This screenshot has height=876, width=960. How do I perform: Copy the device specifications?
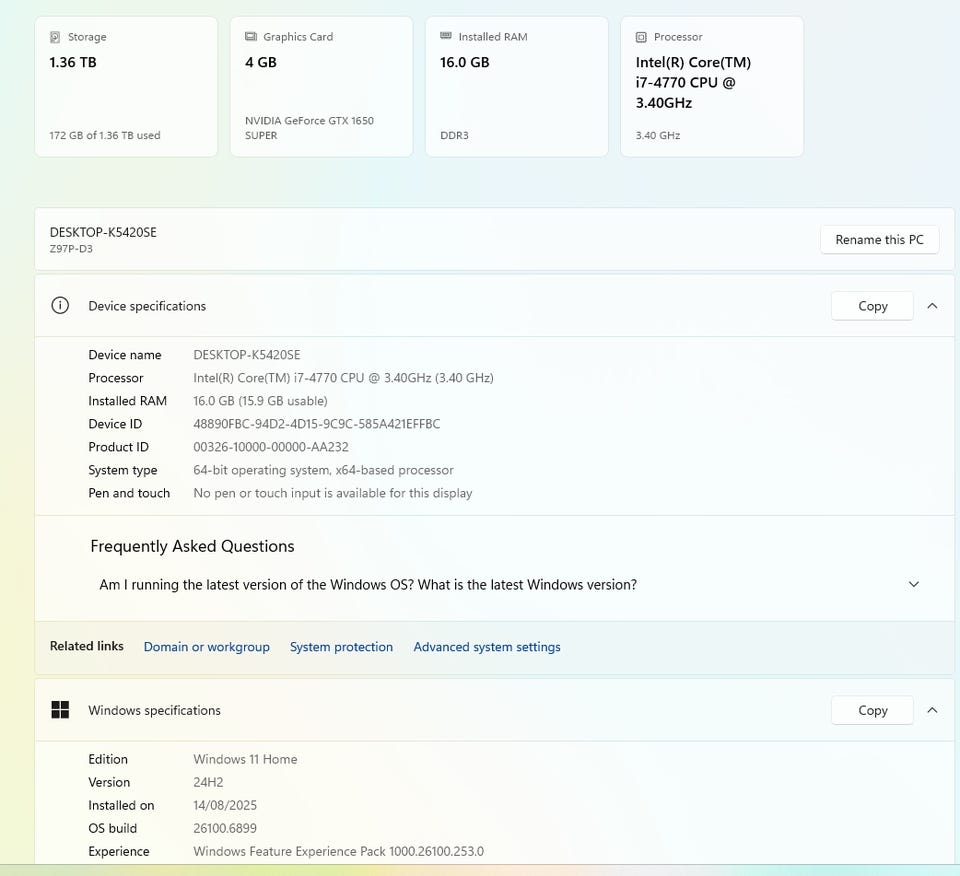872,306
